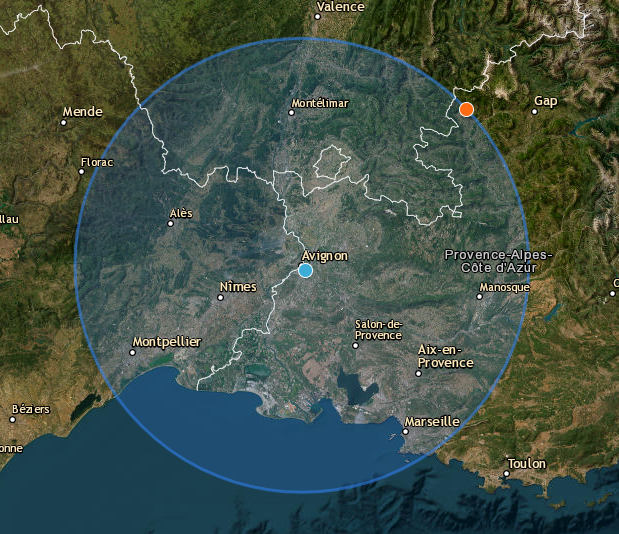Select the Salon-de-Provence label
The height and width of the screenshot is (534, 619).
tap(378, 329)
